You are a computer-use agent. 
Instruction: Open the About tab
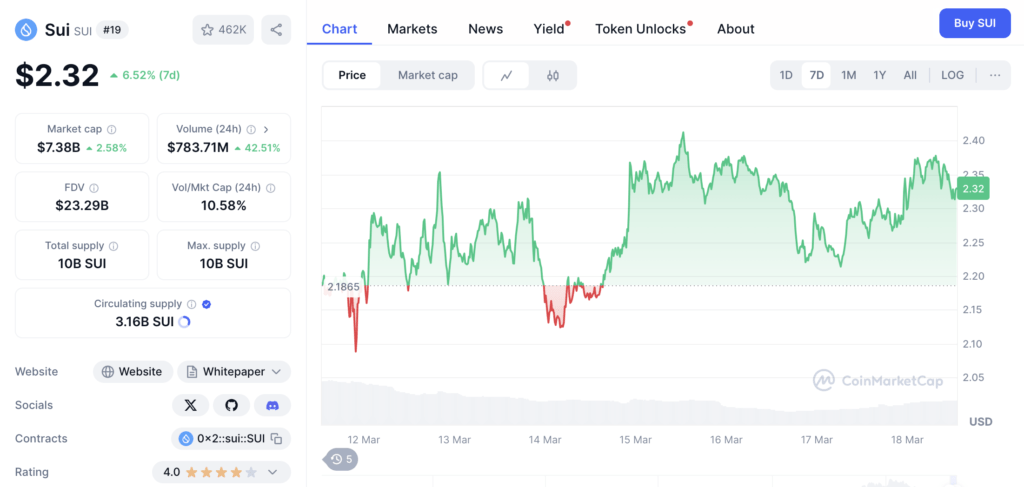click(x=735, y=29)
